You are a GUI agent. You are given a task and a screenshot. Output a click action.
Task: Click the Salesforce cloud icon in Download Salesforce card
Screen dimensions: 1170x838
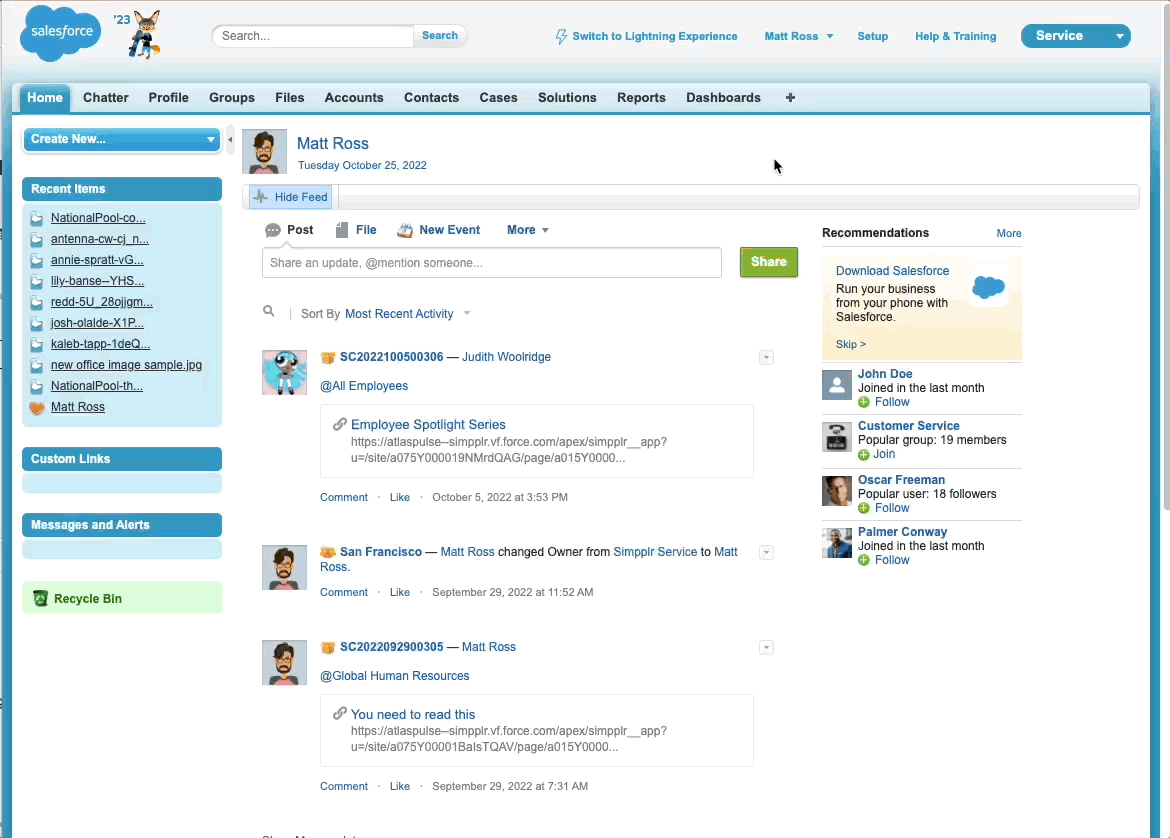tap(989, 287)
